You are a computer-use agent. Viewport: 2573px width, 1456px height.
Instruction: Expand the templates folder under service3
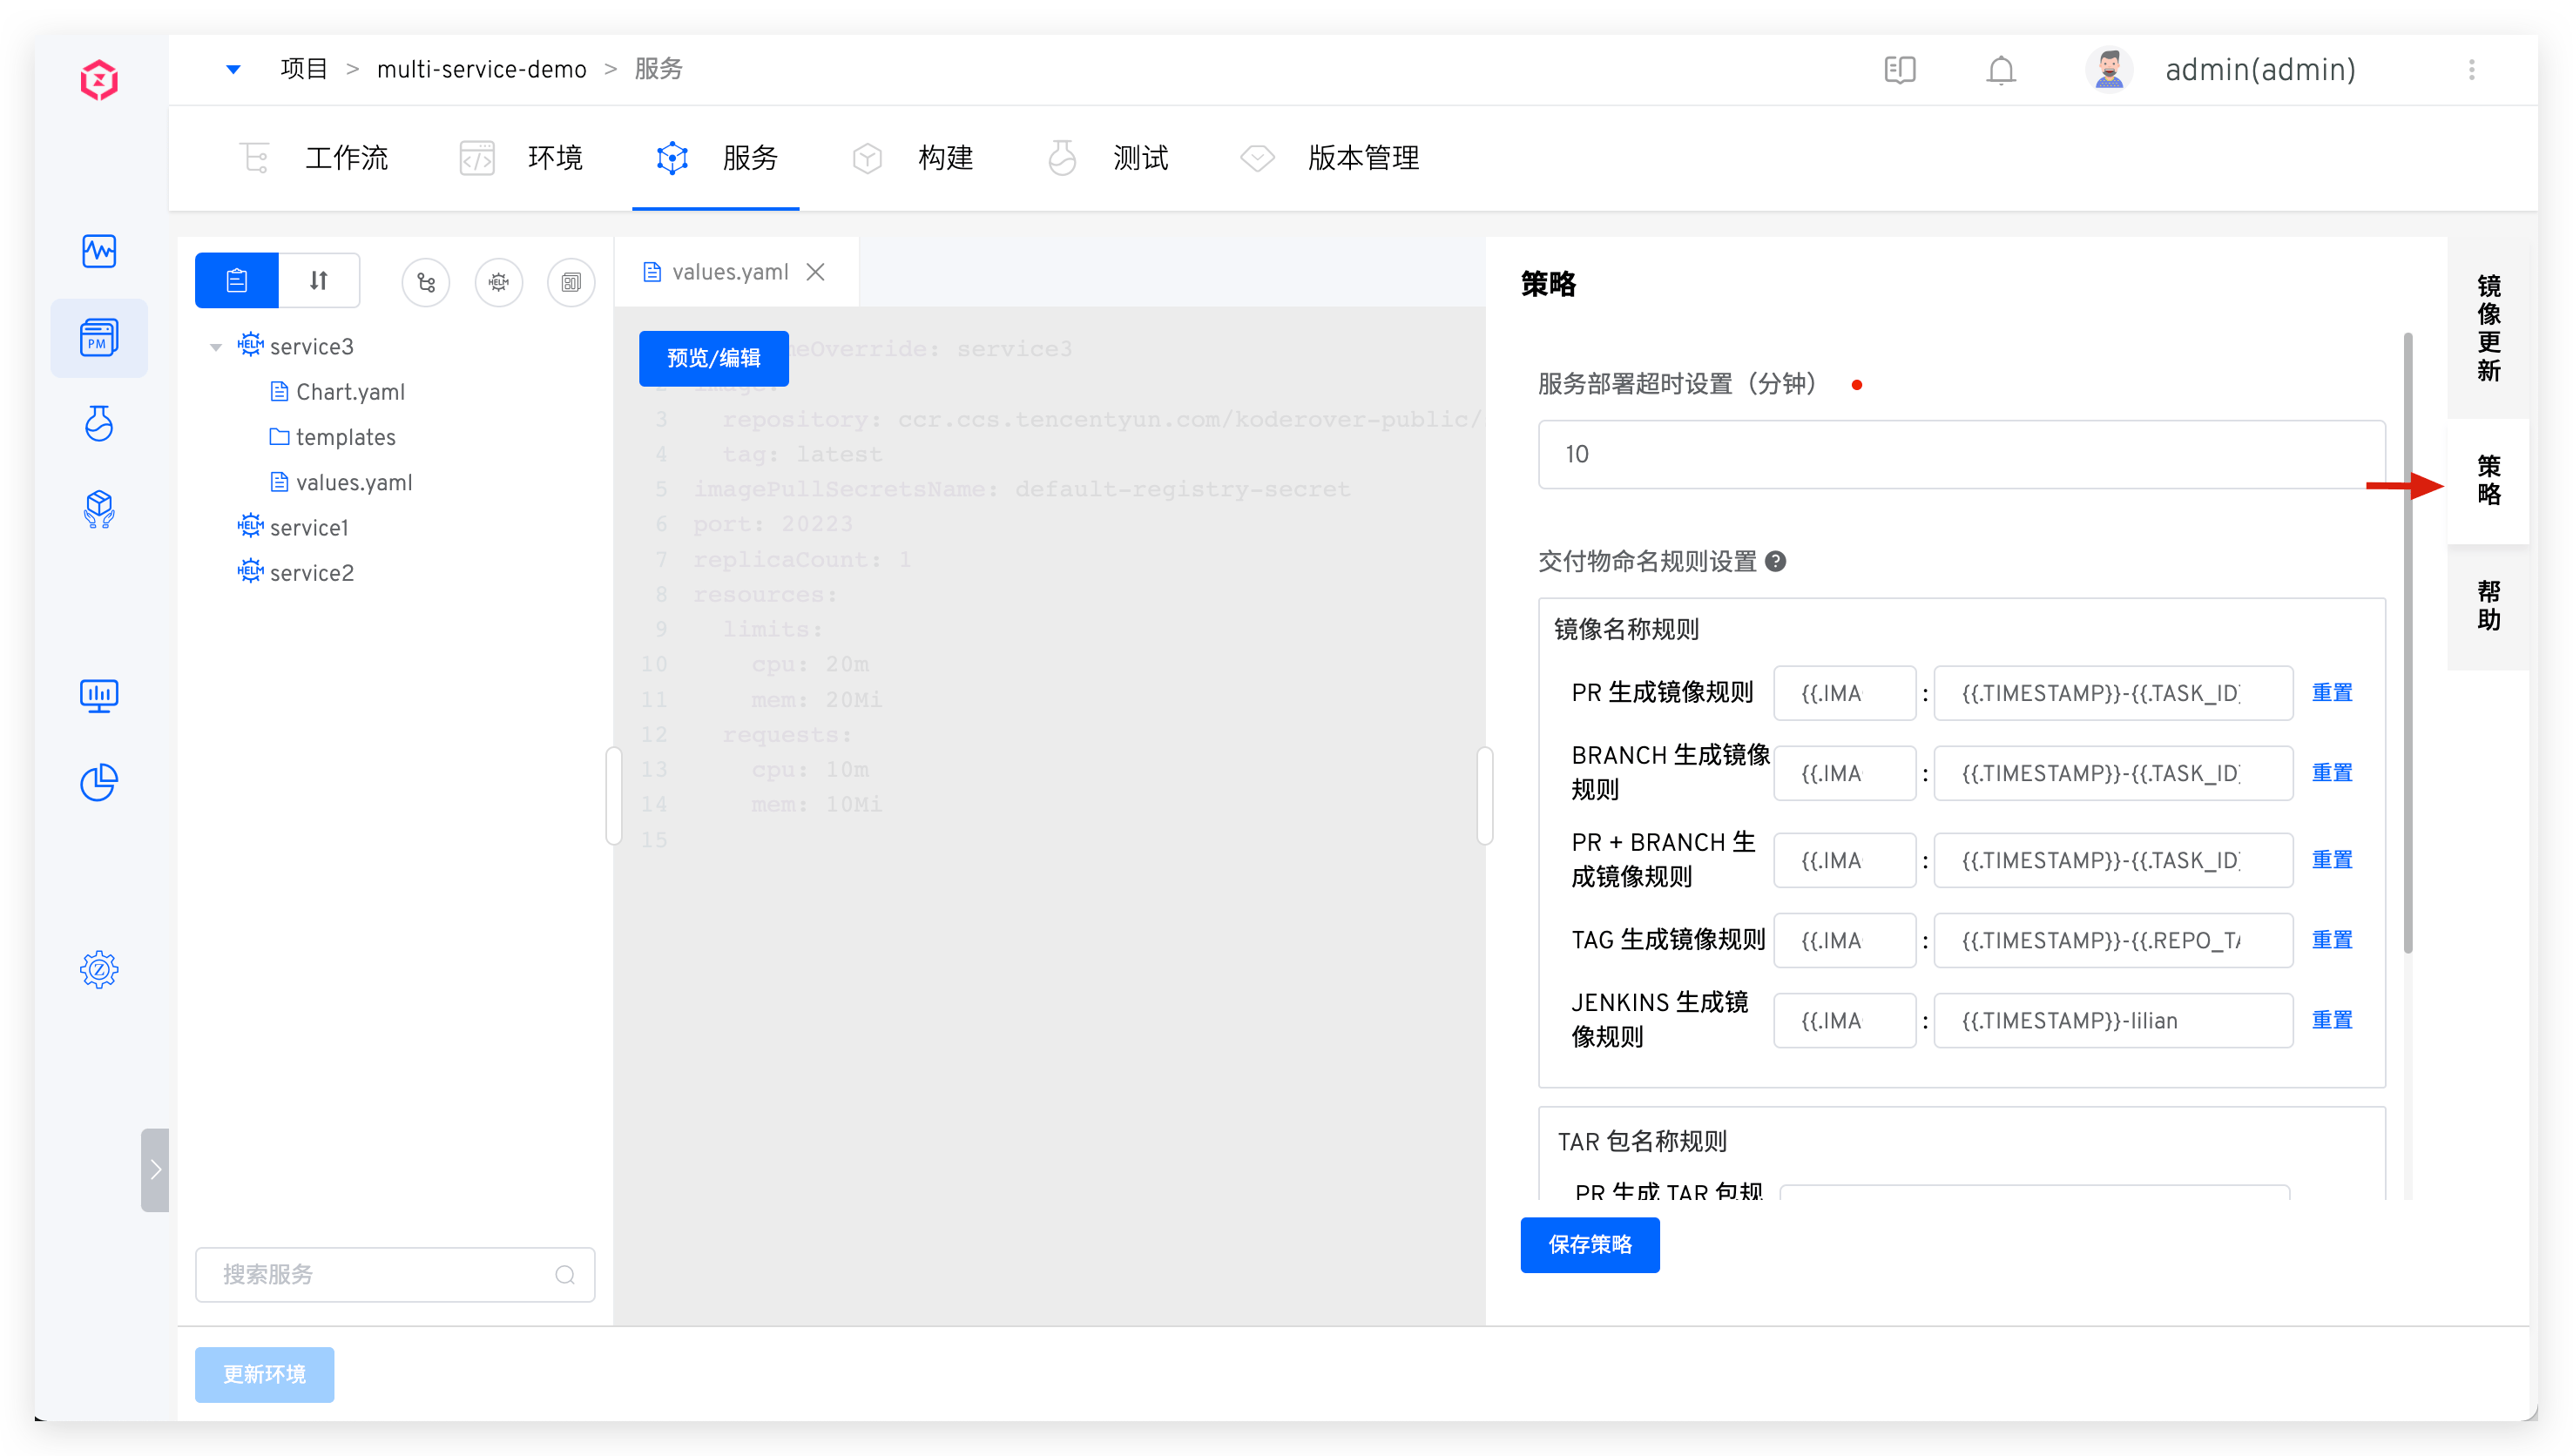345,437
